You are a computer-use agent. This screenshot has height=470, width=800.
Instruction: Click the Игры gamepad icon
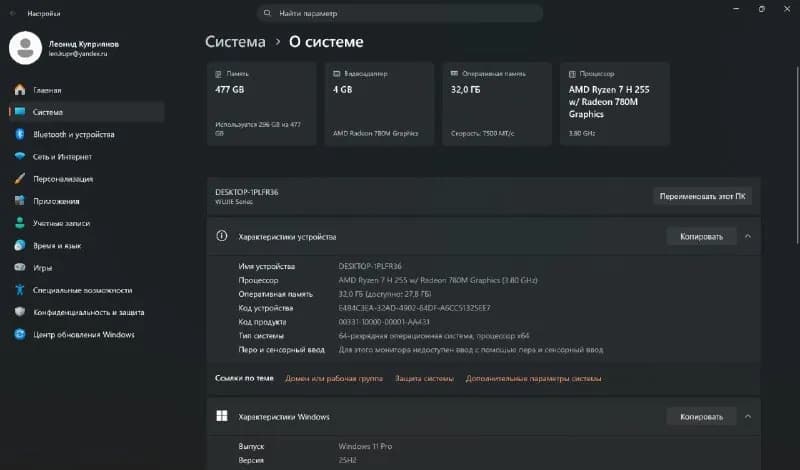20,267
